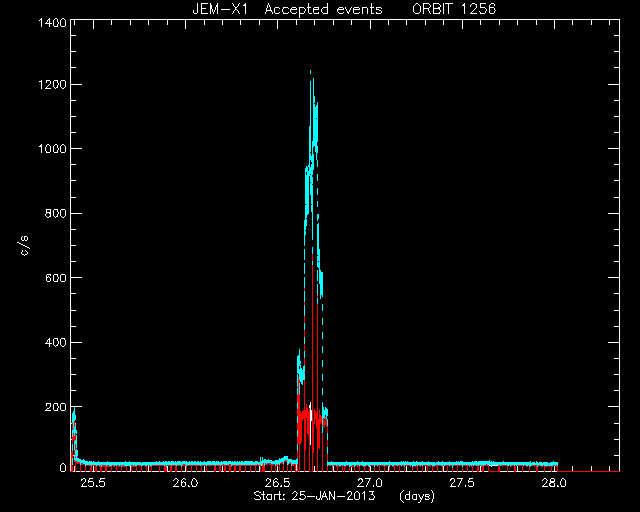Click the 800 y-axis tick label
This screenshot has height=512, width=640.
pos(55,213)
